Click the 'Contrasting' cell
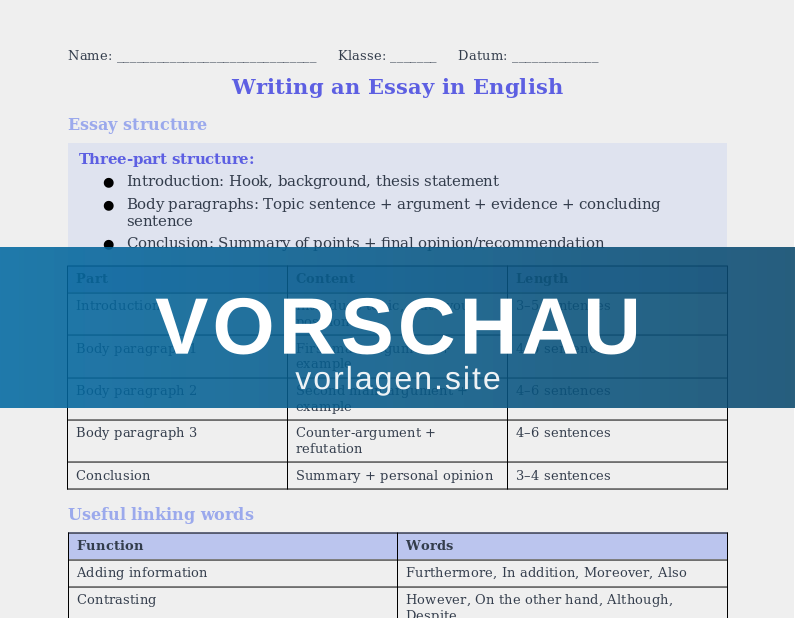The width and height of the screenshot is (795, 618). [233, 603]
